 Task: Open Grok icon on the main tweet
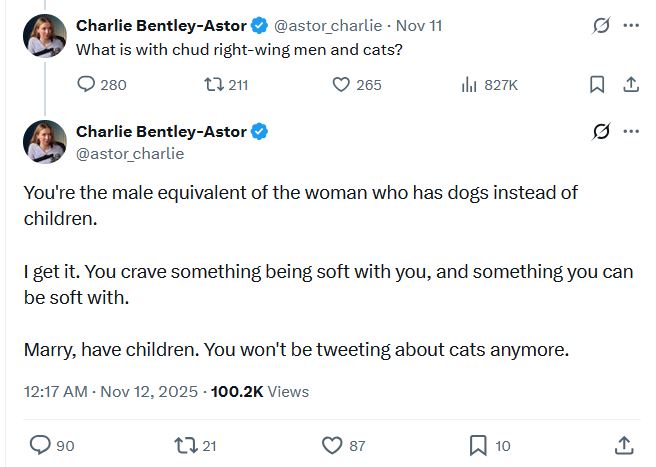pos(601,132)
